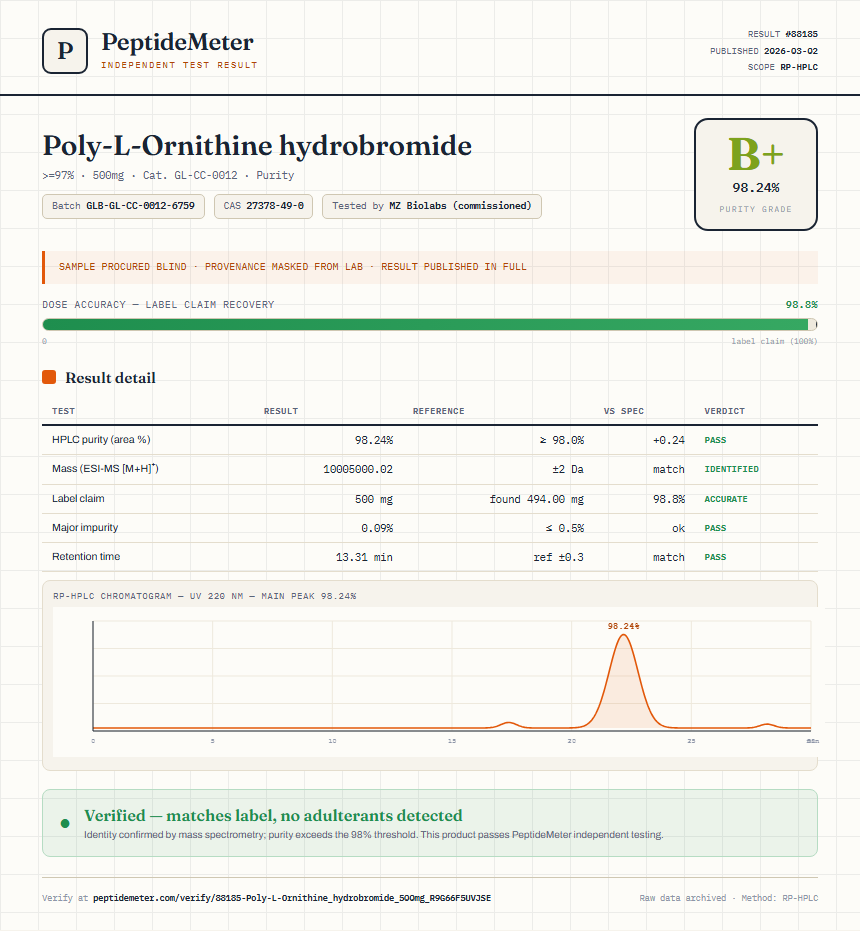Click the PeptideMeter P logo icon
860x931 pixels.
[x=65, y=51]
